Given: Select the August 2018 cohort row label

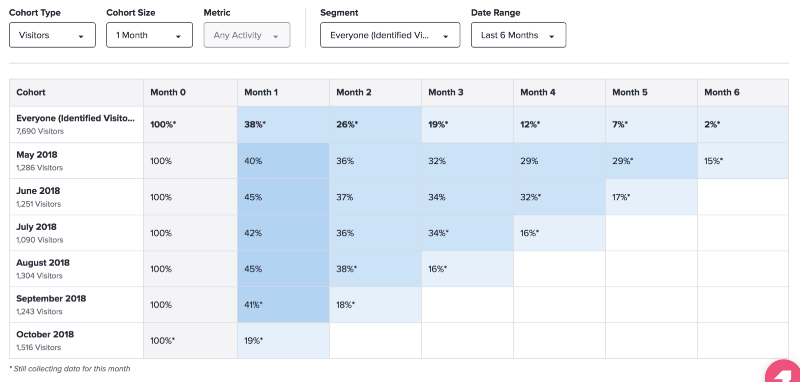Looking at the screenshot, I should pyautogui.click(x=43, y=263).
